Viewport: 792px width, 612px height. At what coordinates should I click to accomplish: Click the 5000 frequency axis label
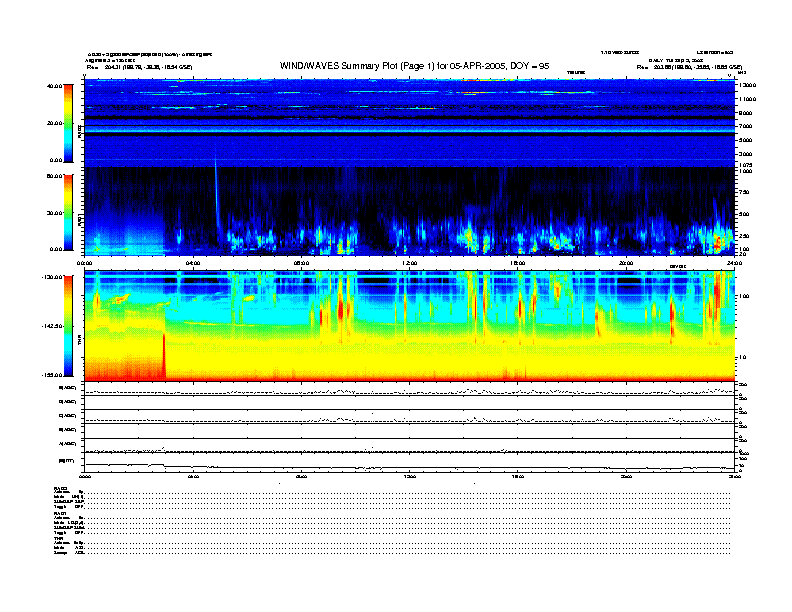[x=746, y=140]
